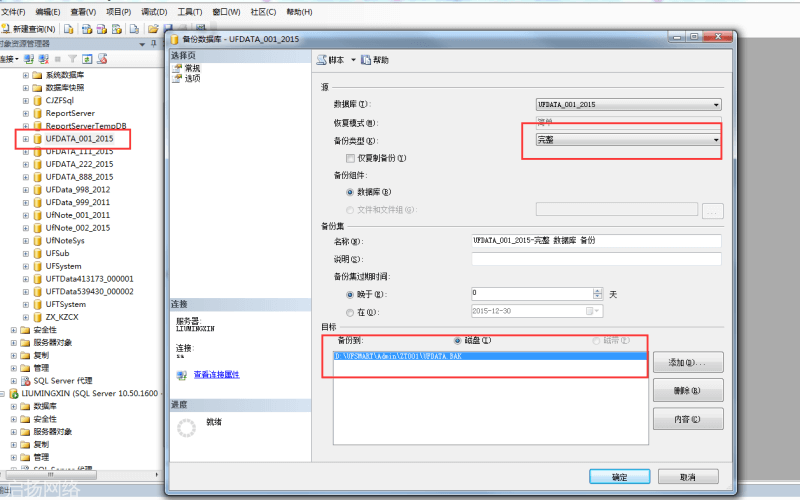Open the 社区(C) menu
Screen dimensions: 800x500
[263, 12]
